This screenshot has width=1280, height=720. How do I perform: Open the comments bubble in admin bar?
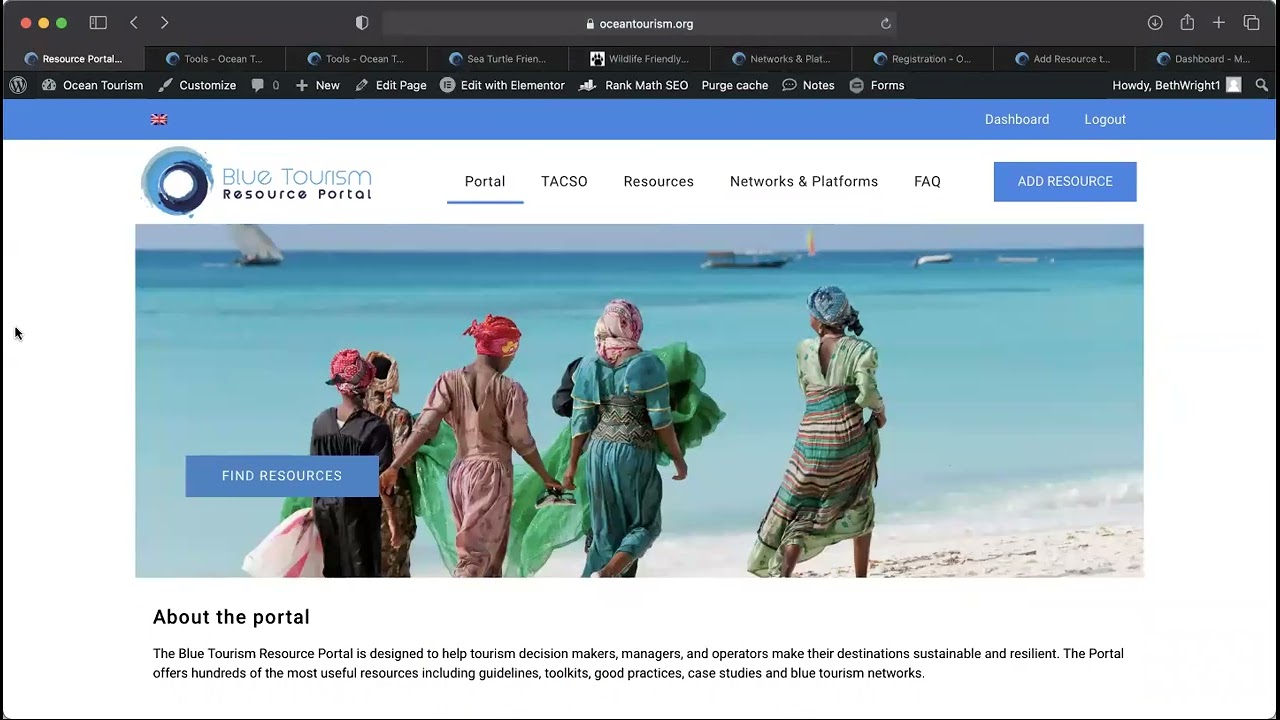tap(265, 85)
